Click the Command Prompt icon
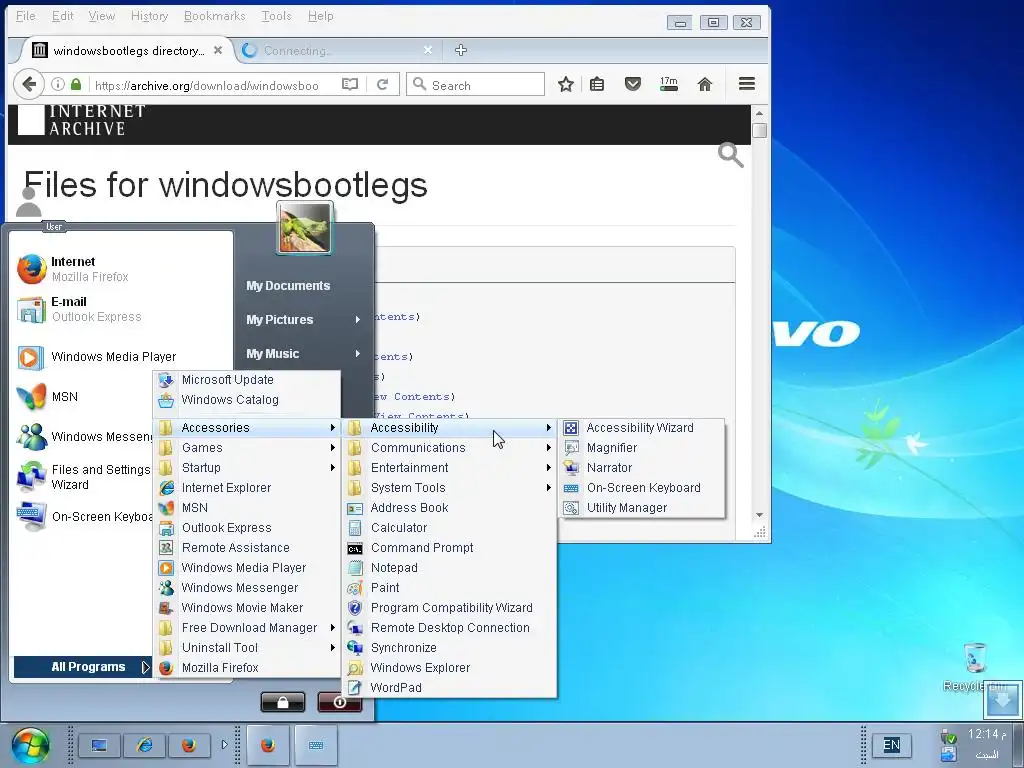Screen dimensions: 1024x768 click(355, 548)
